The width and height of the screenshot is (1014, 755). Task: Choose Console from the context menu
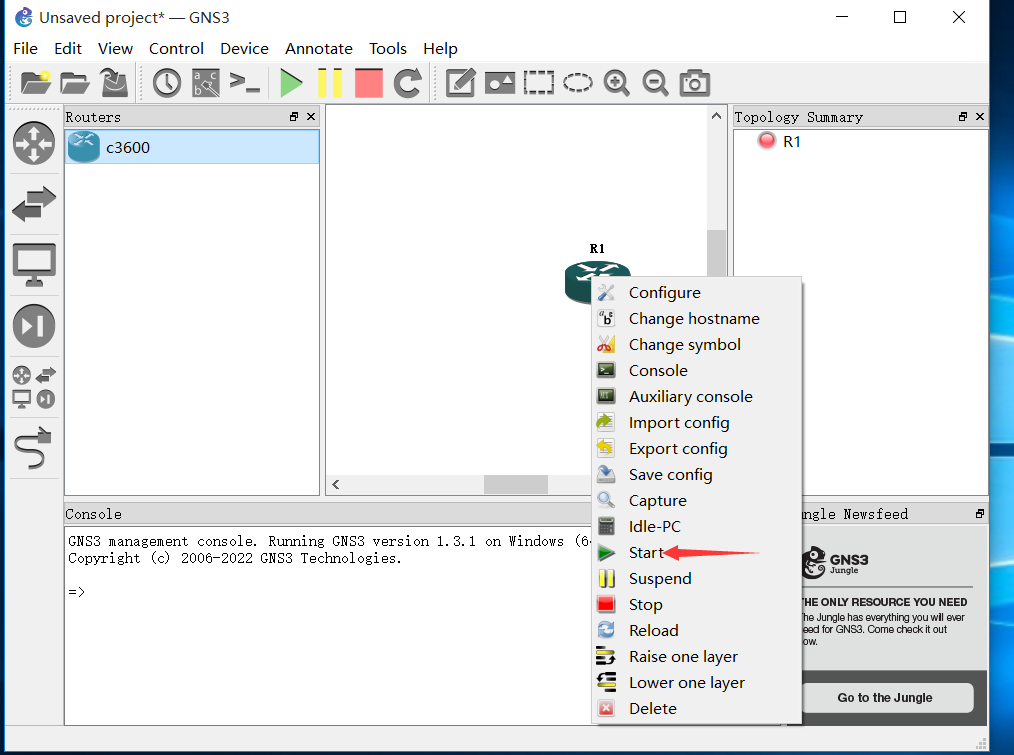tap(696, 370)
